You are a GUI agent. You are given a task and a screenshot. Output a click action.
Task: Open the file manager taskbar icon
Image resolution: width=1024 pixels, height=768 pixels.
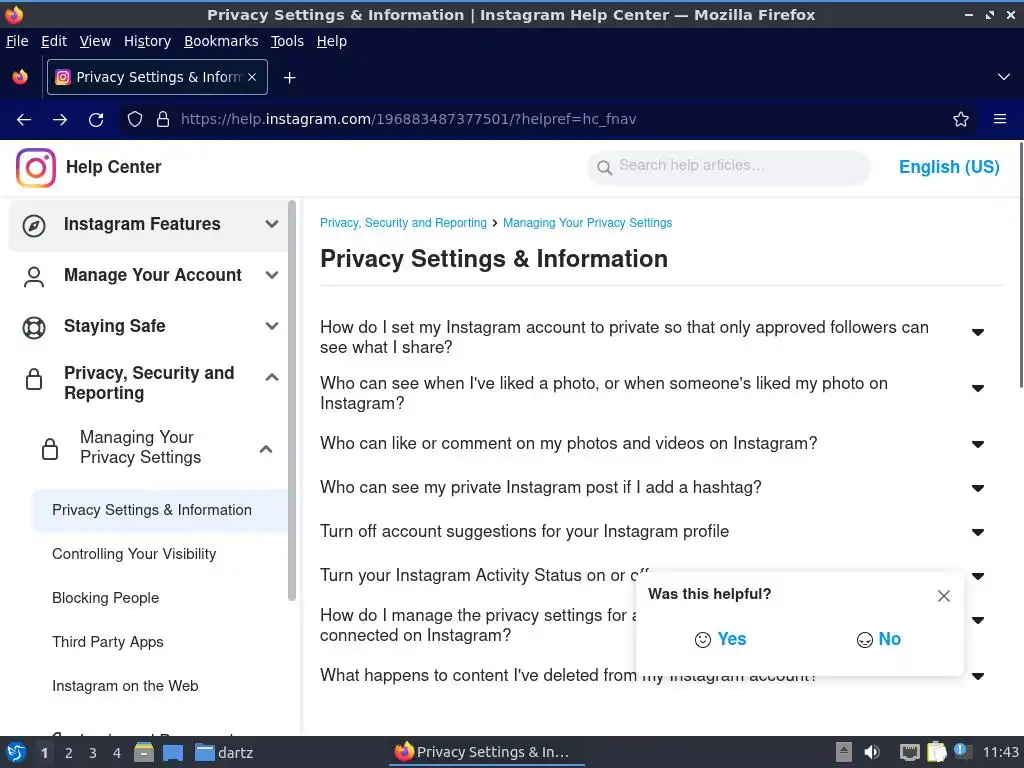(144, 752)
